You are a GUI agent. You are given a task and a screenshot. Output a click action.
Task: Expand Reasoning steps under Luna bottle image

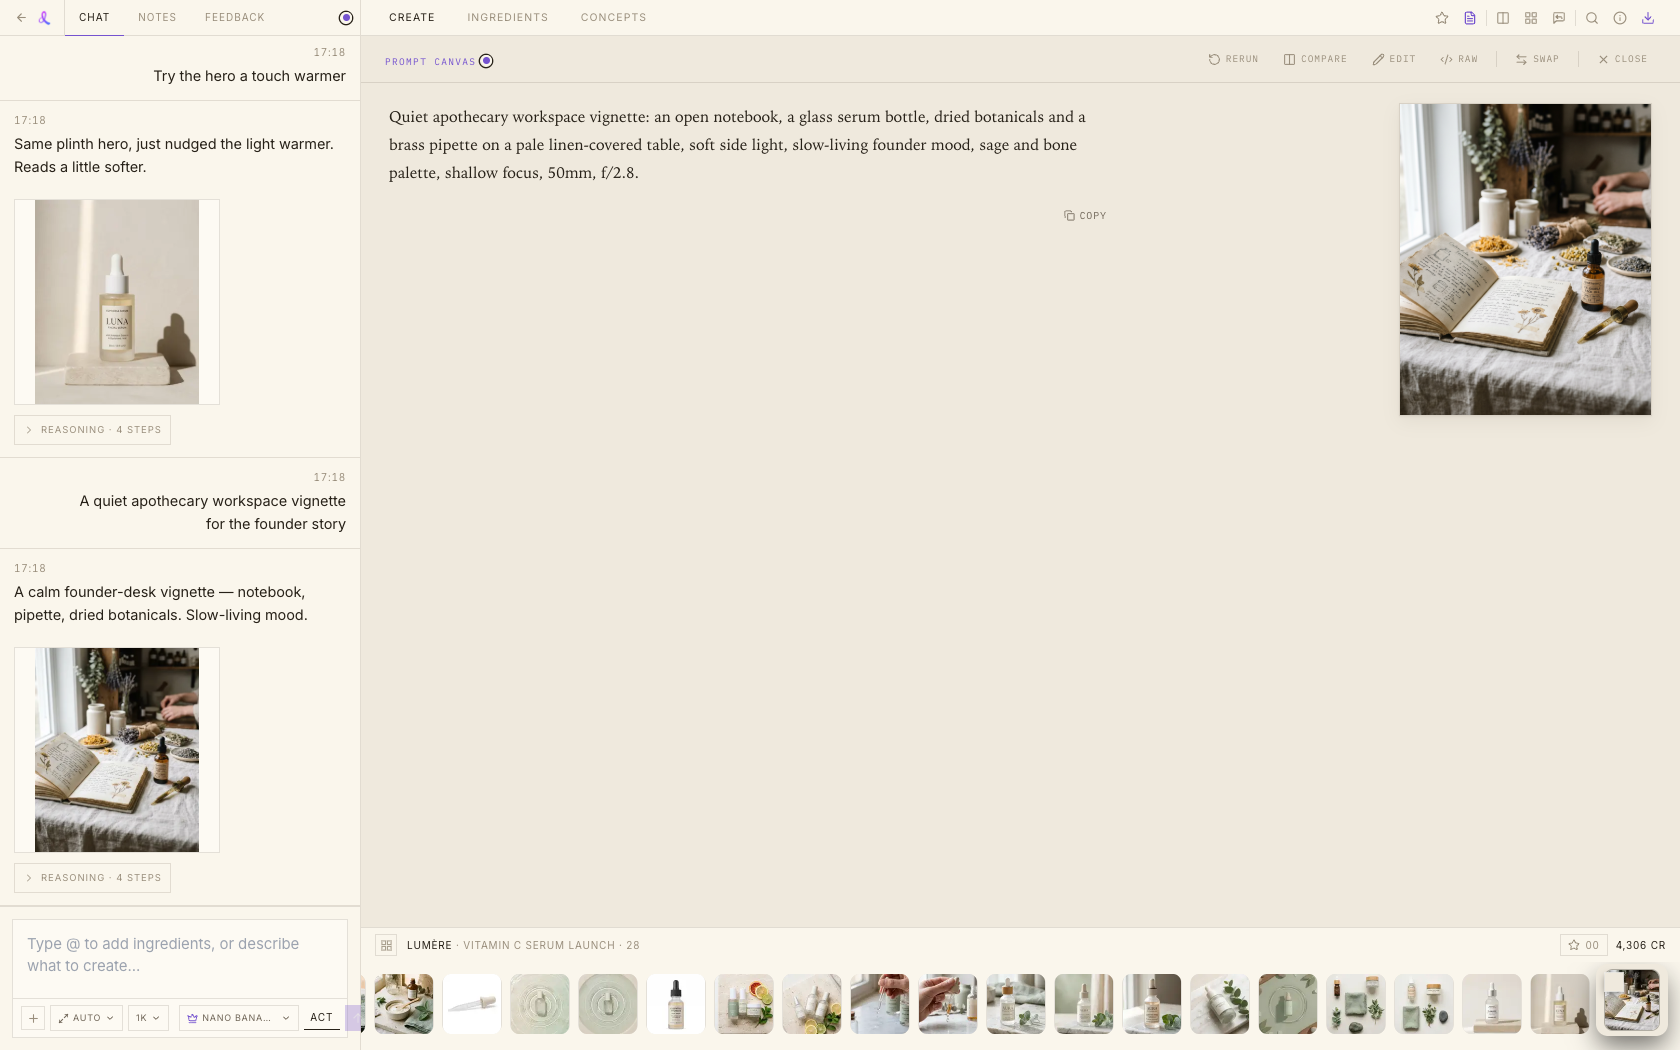click(x=92, y=430)
